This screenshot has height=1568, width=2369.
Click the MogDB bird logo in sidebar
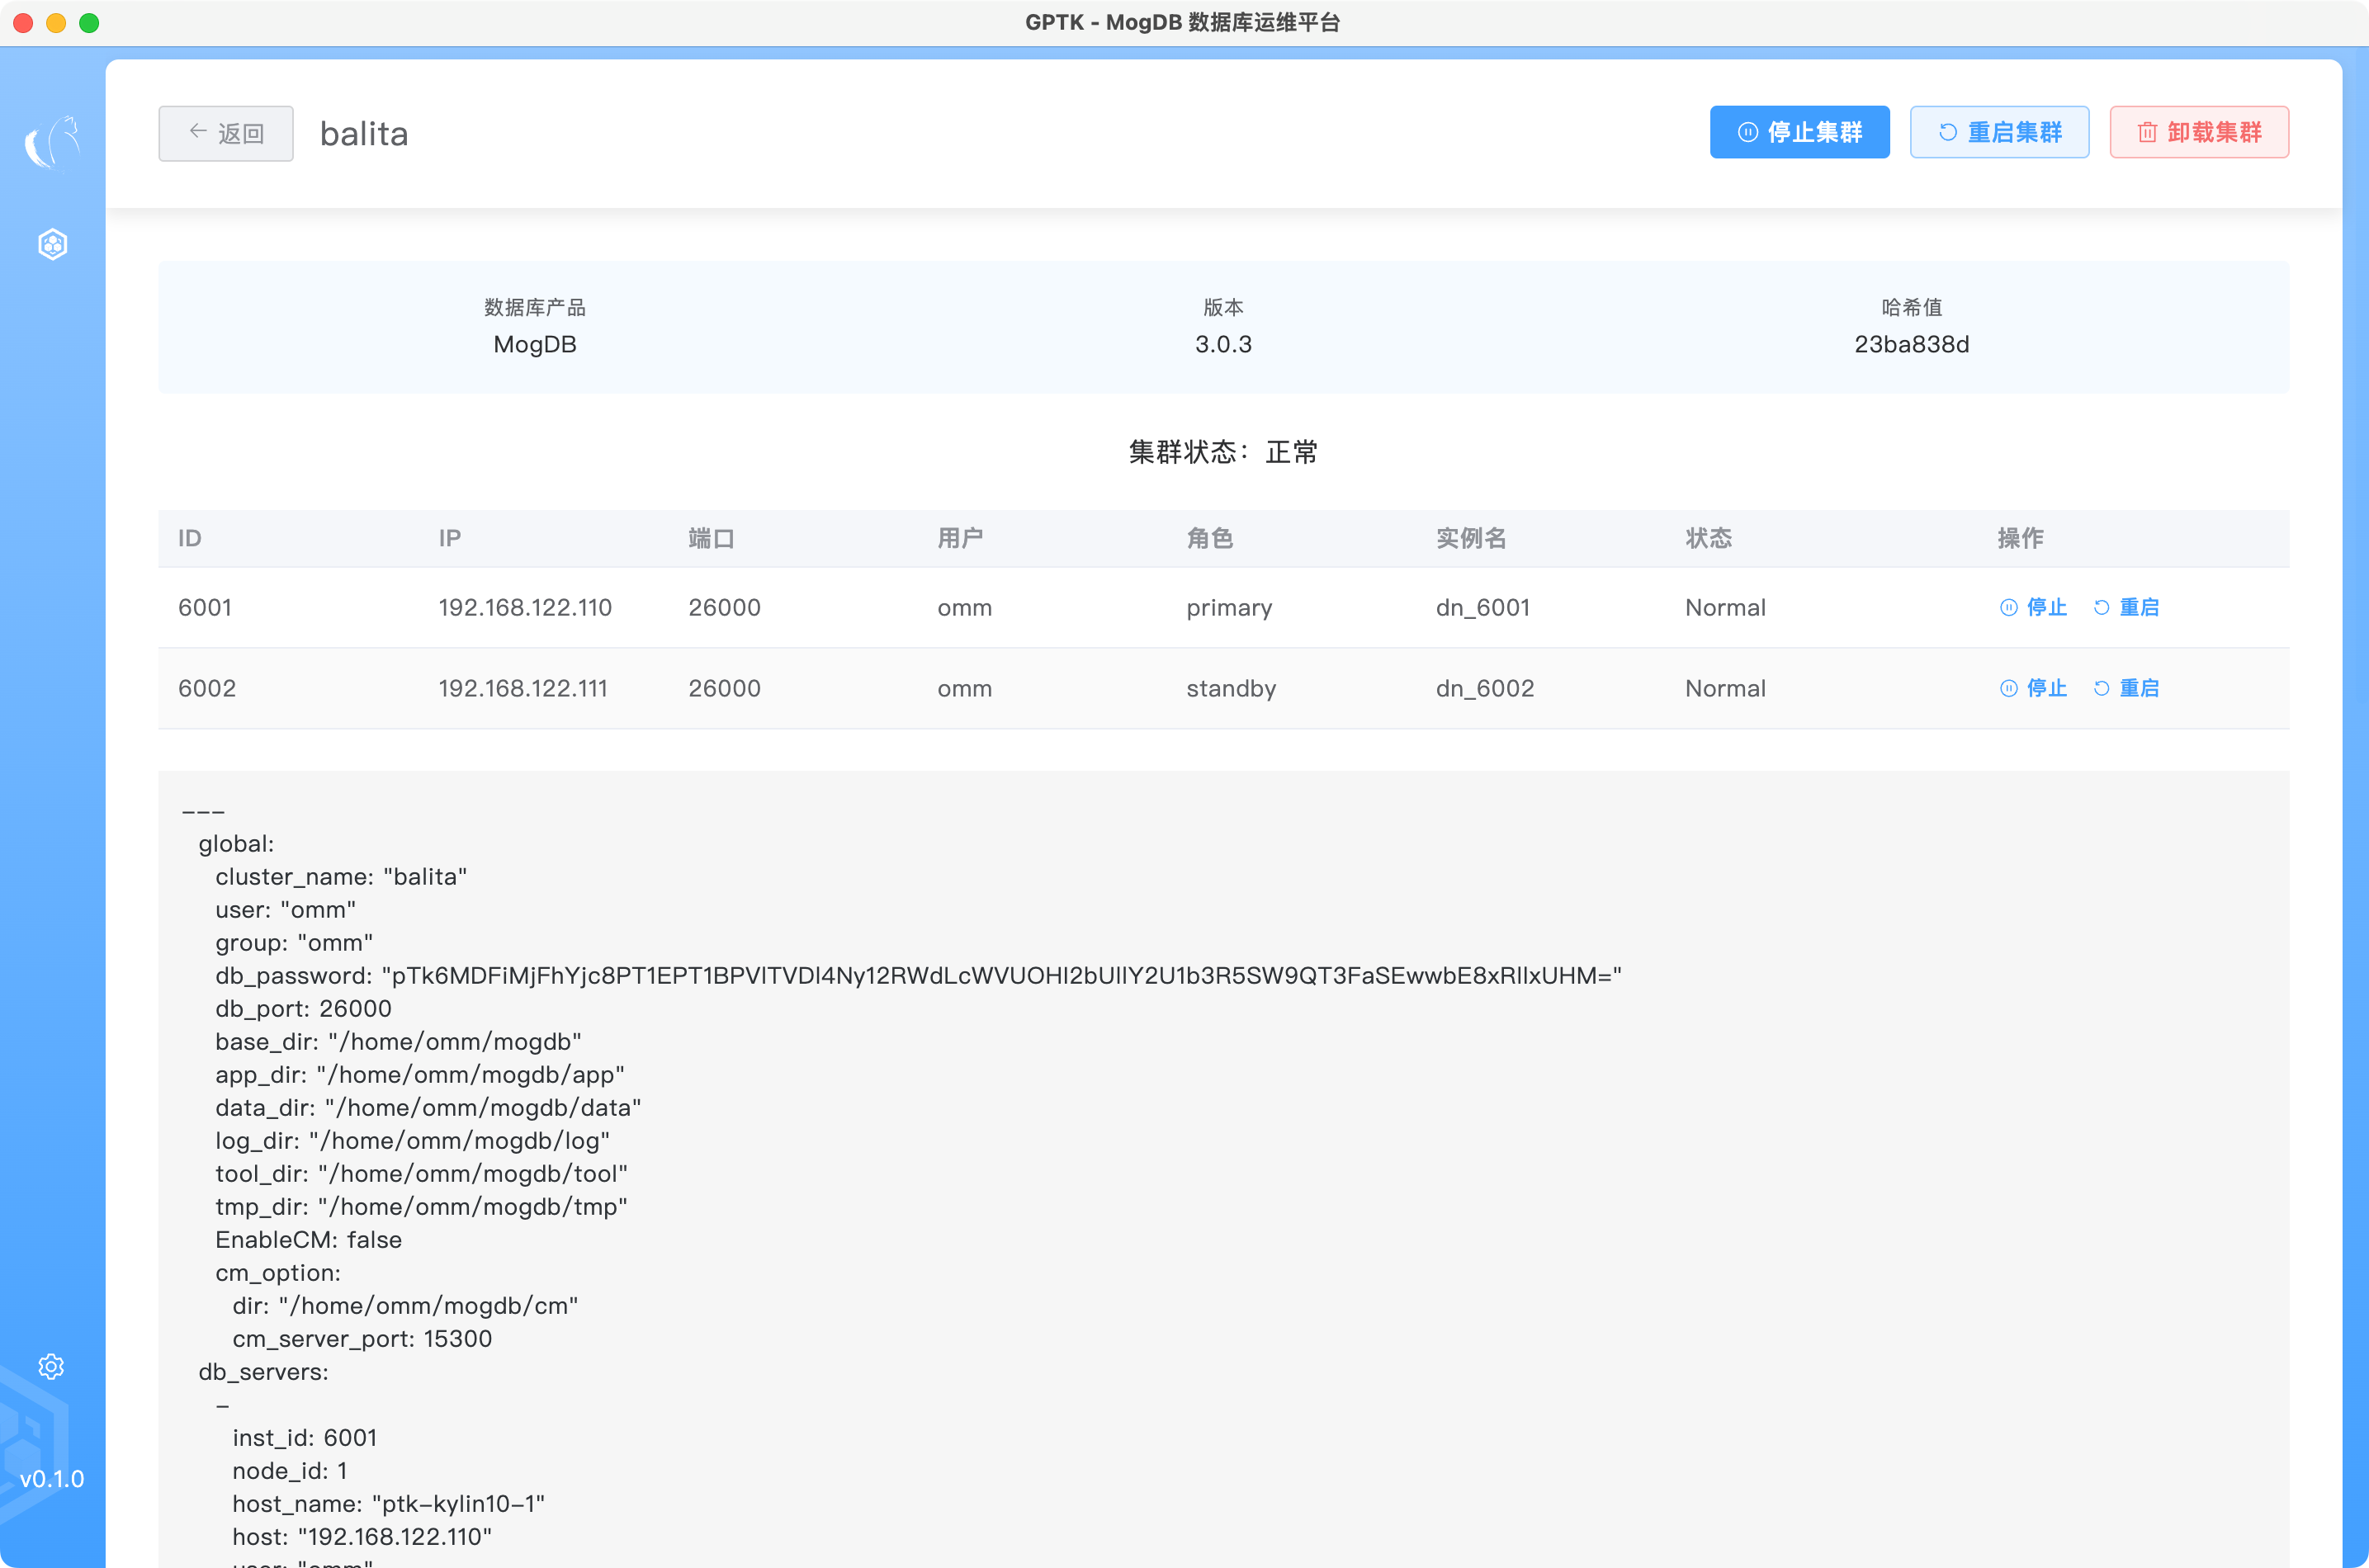tap(52, 143)
